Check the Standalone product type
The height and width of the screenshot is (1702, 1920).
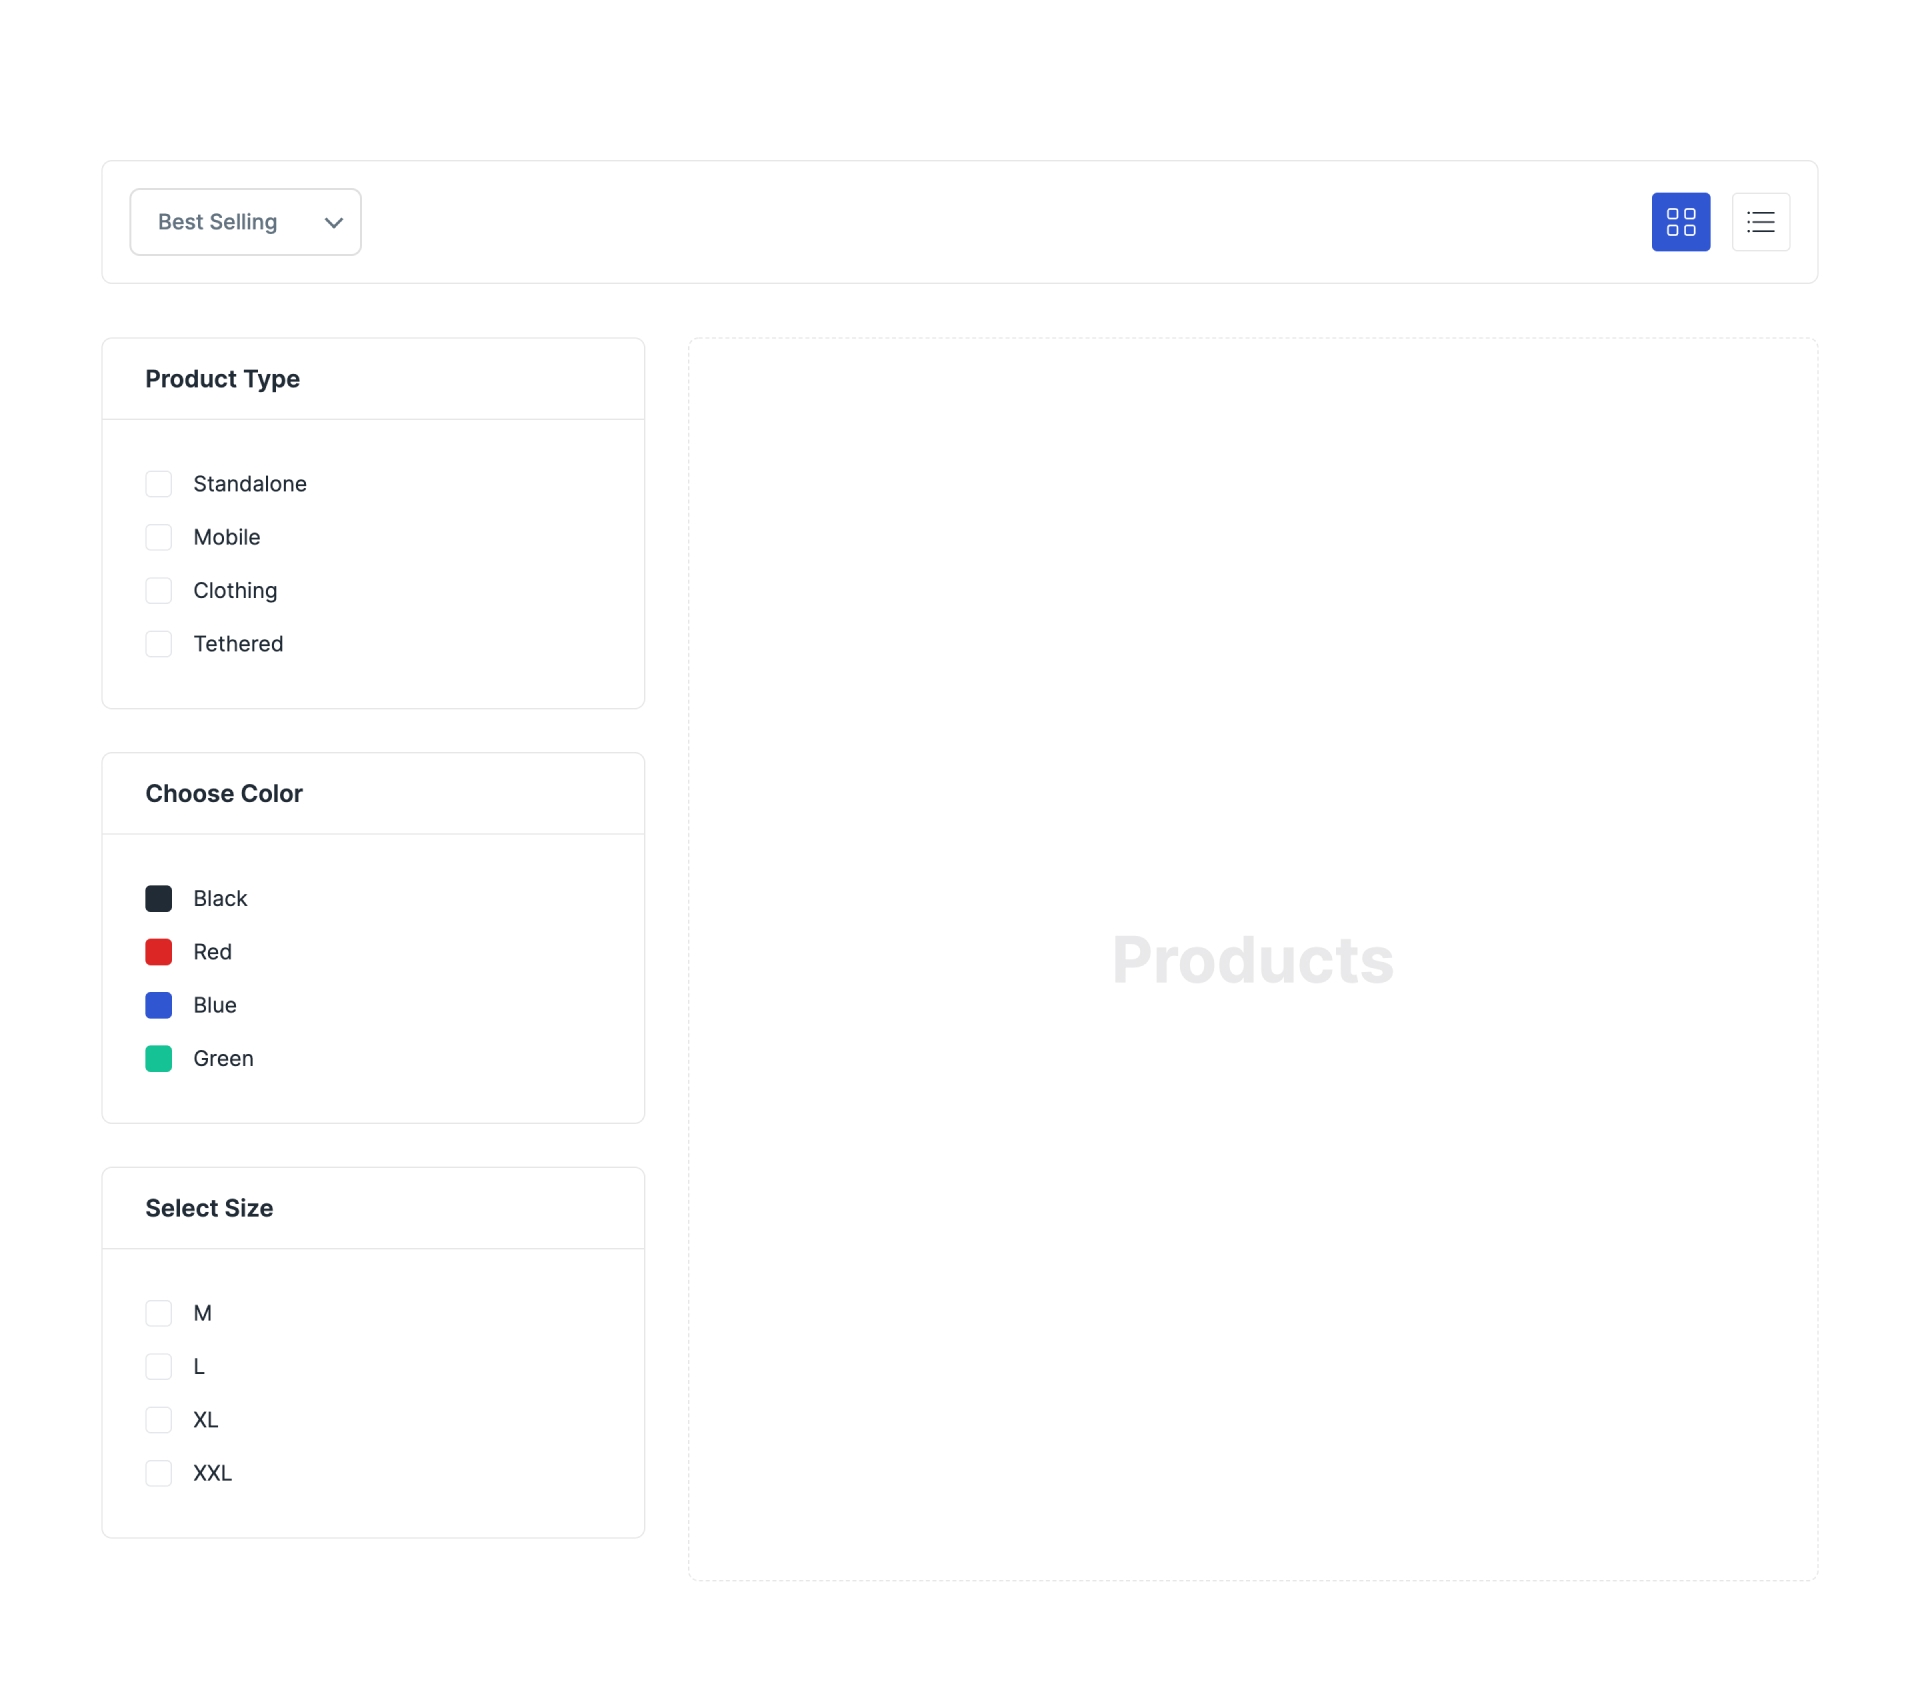[158, 484]
